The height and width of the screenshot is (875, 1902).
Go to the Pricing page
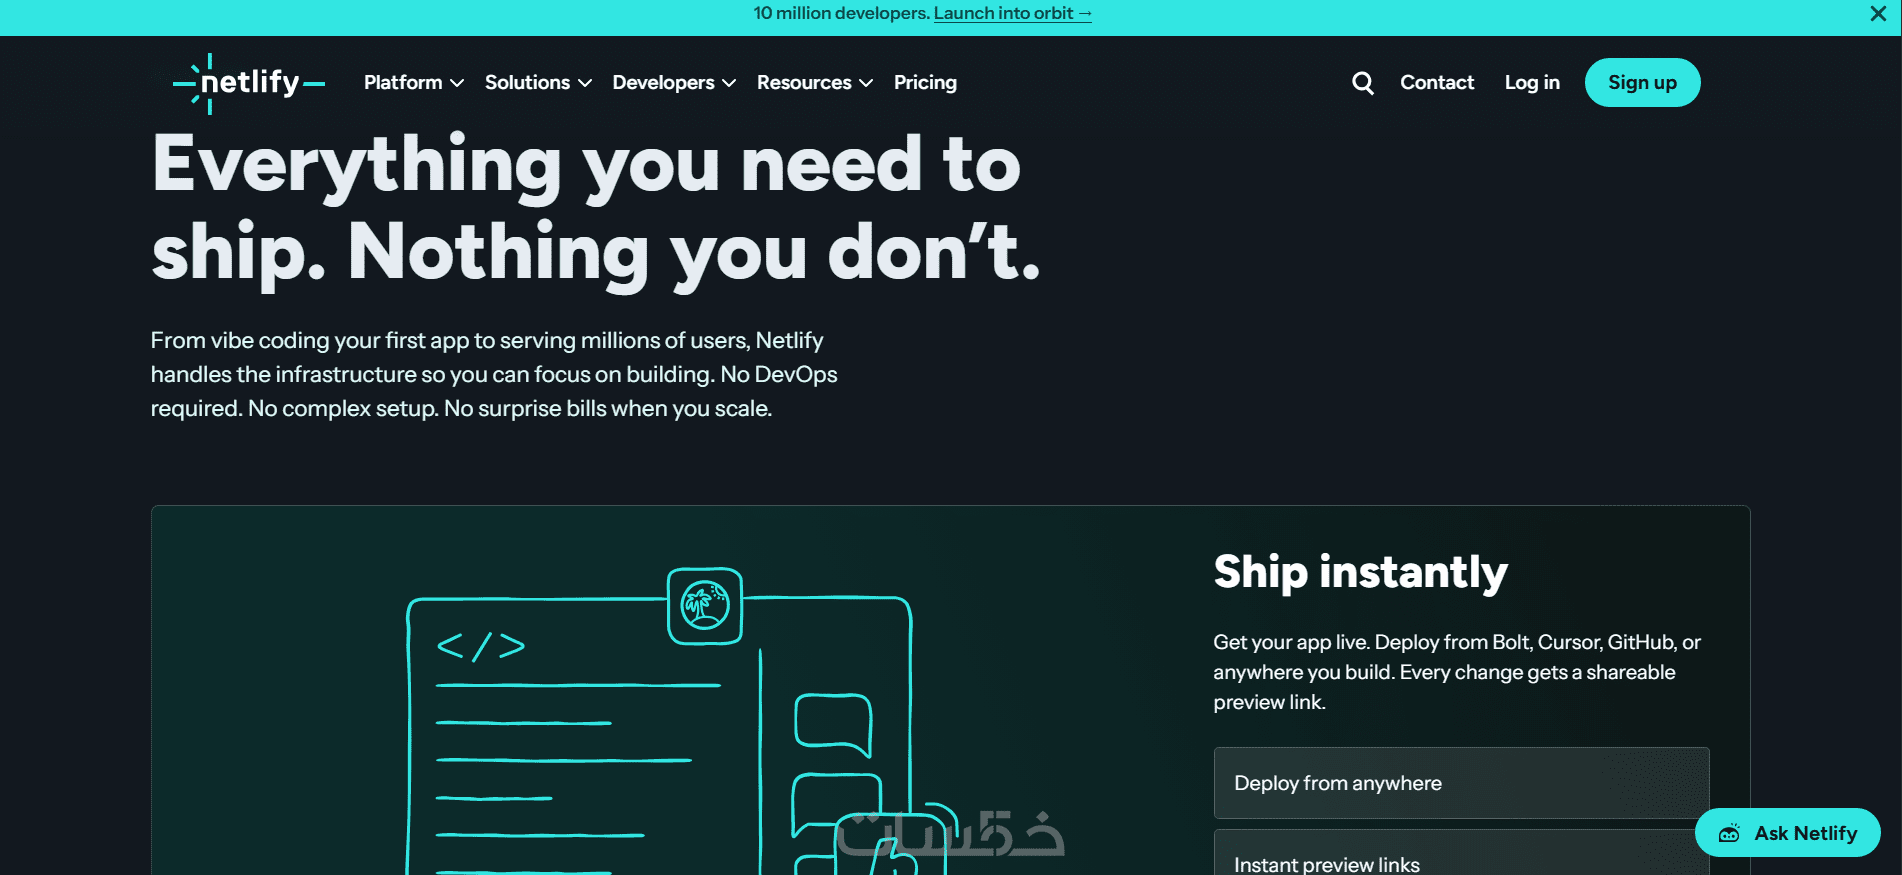click(925, 83)
